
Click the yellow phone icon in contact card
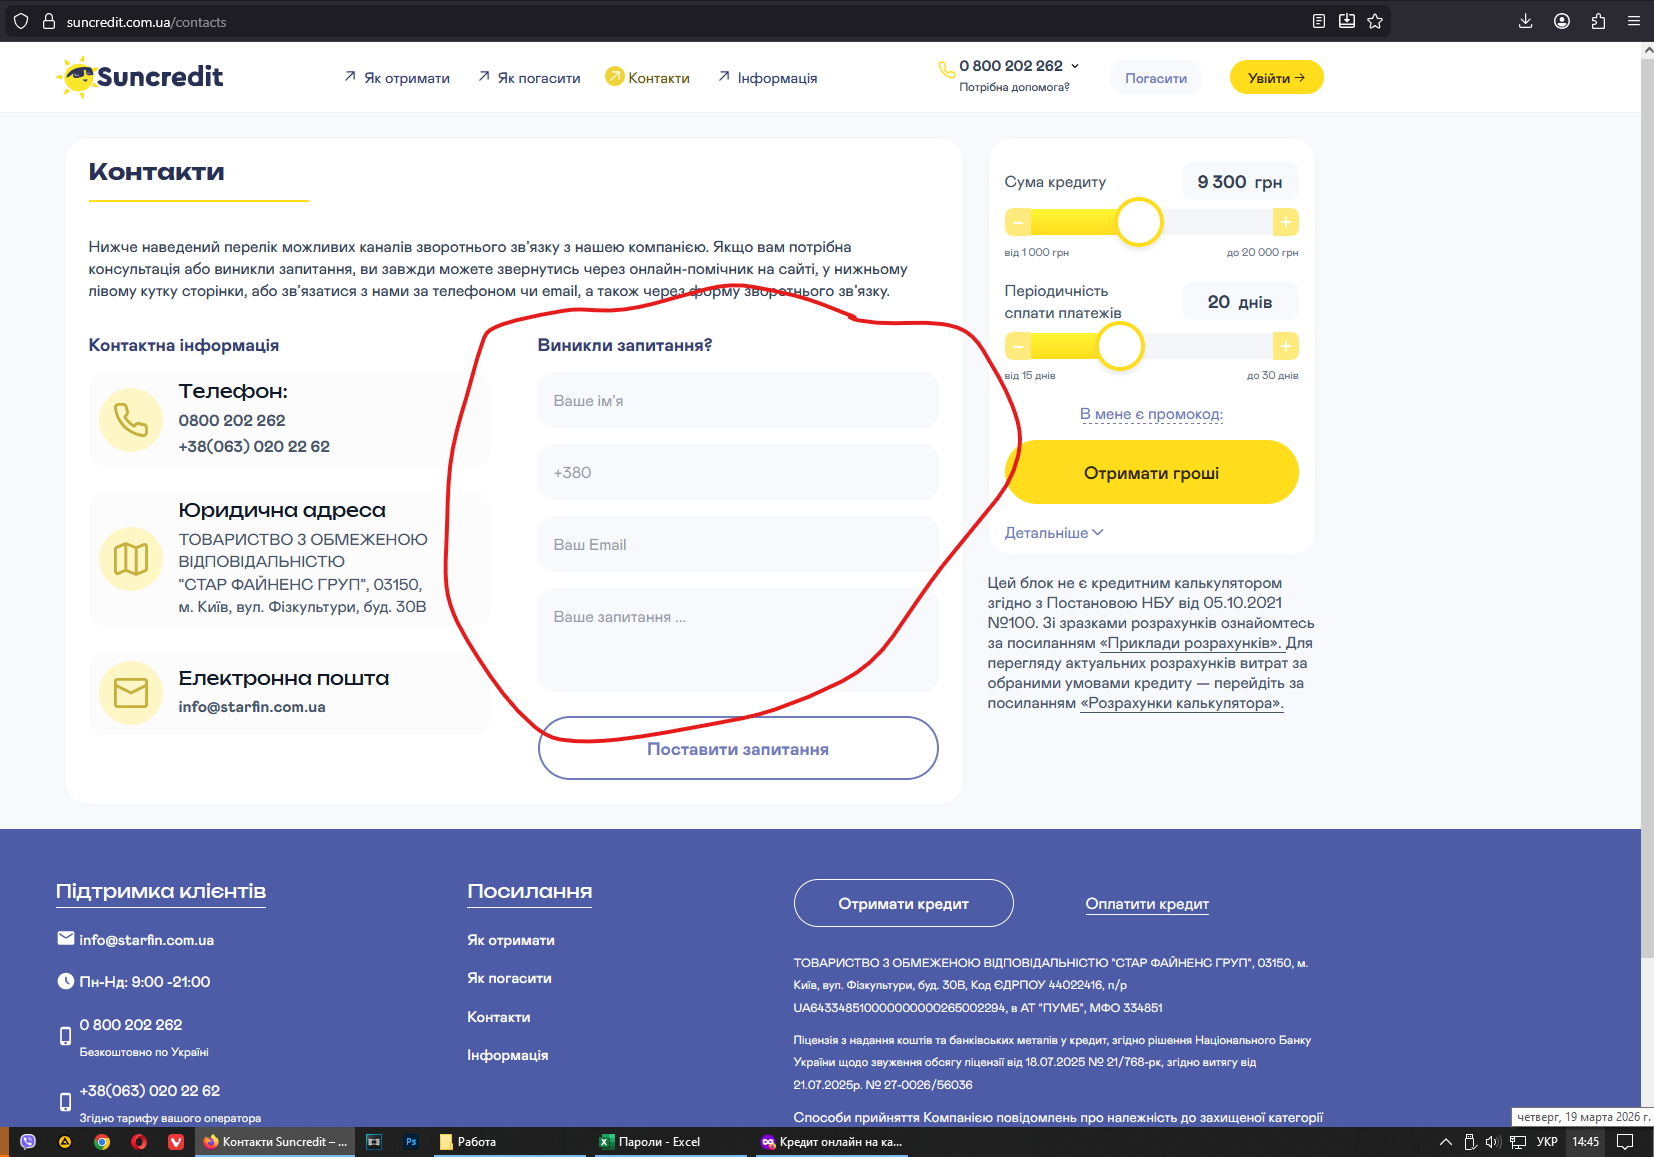131,420
